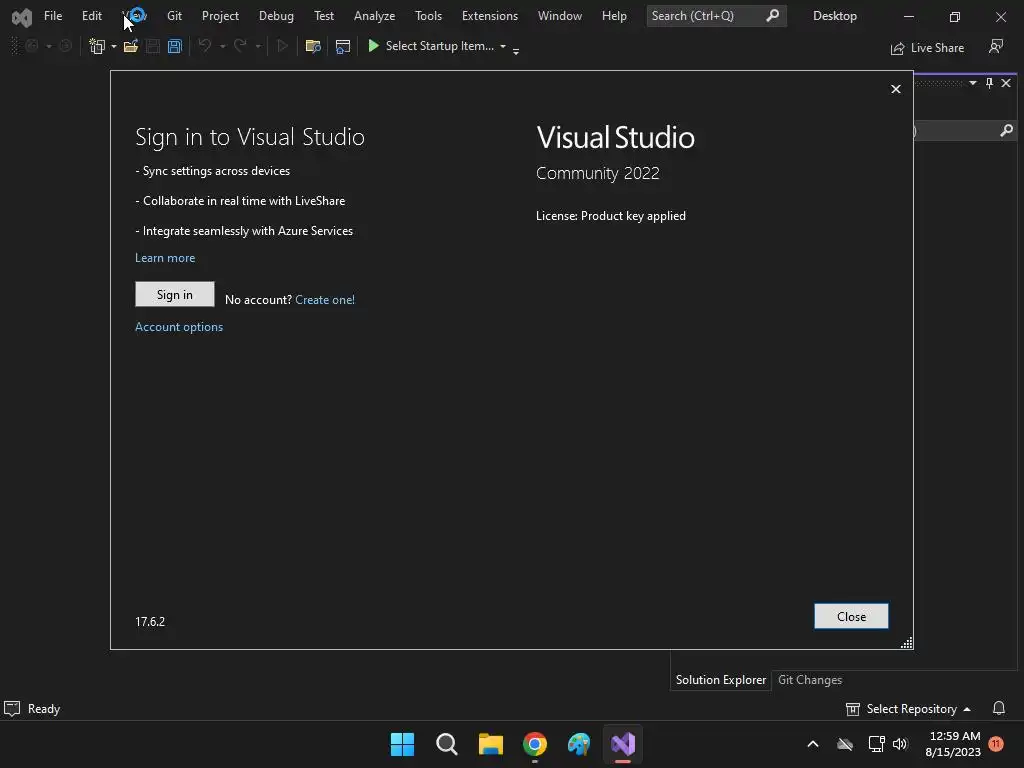1024x768 pixels.
Task: Click the Navigate Backward toolbar icon
Action: (x=31, y=46)
